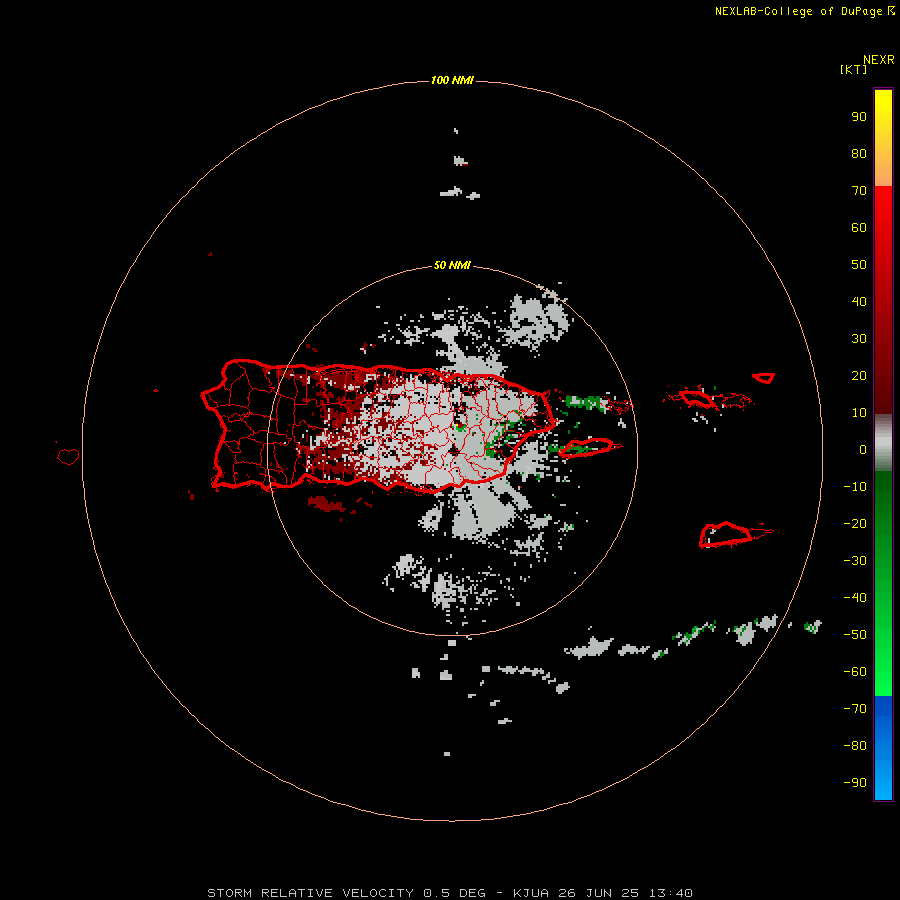
Task: Click the 50 NMI range ring label
Action: click(452, 265)
